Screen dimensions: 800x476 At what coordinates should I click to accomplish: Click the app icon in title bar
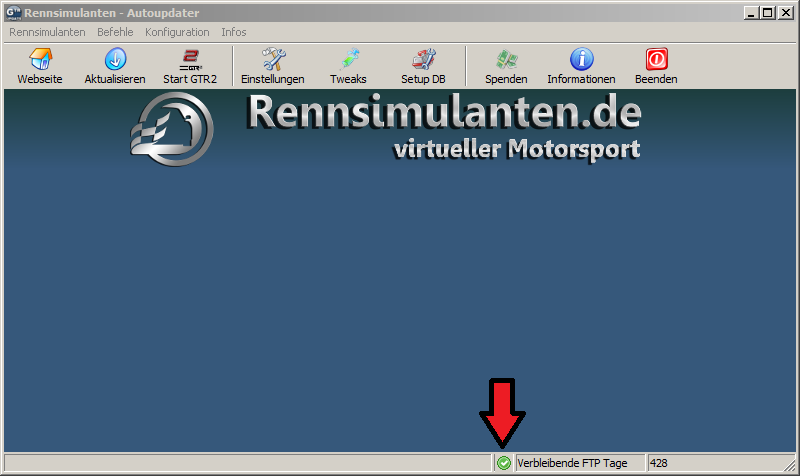(14, 12)
